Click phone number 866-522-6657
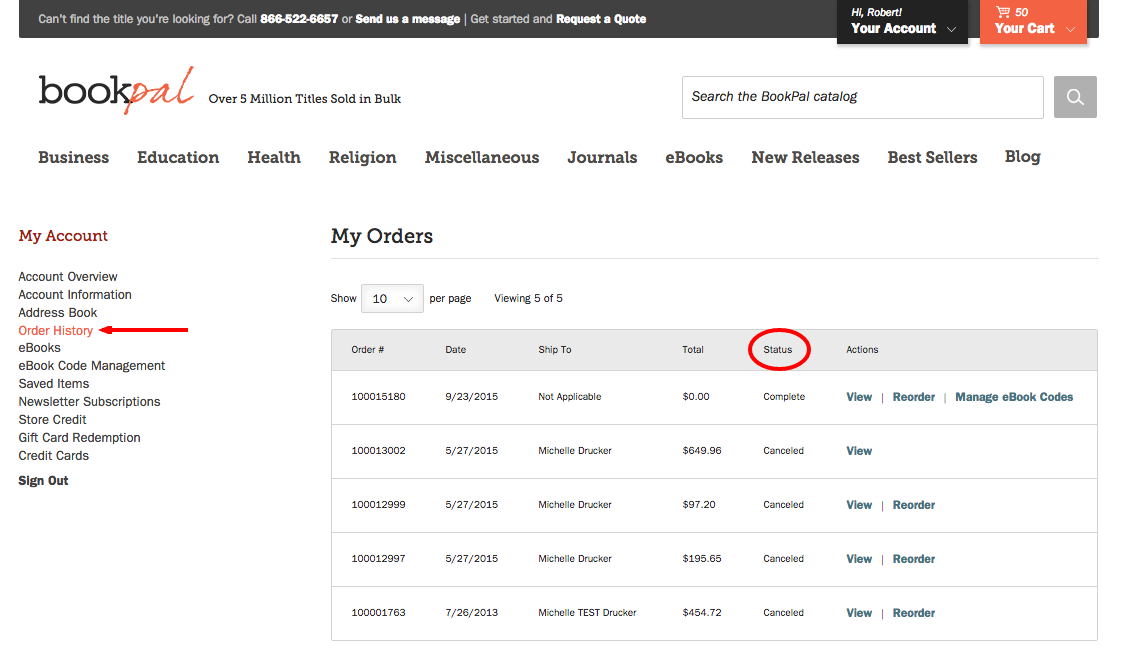1123x670 pixels. point(299,19)
